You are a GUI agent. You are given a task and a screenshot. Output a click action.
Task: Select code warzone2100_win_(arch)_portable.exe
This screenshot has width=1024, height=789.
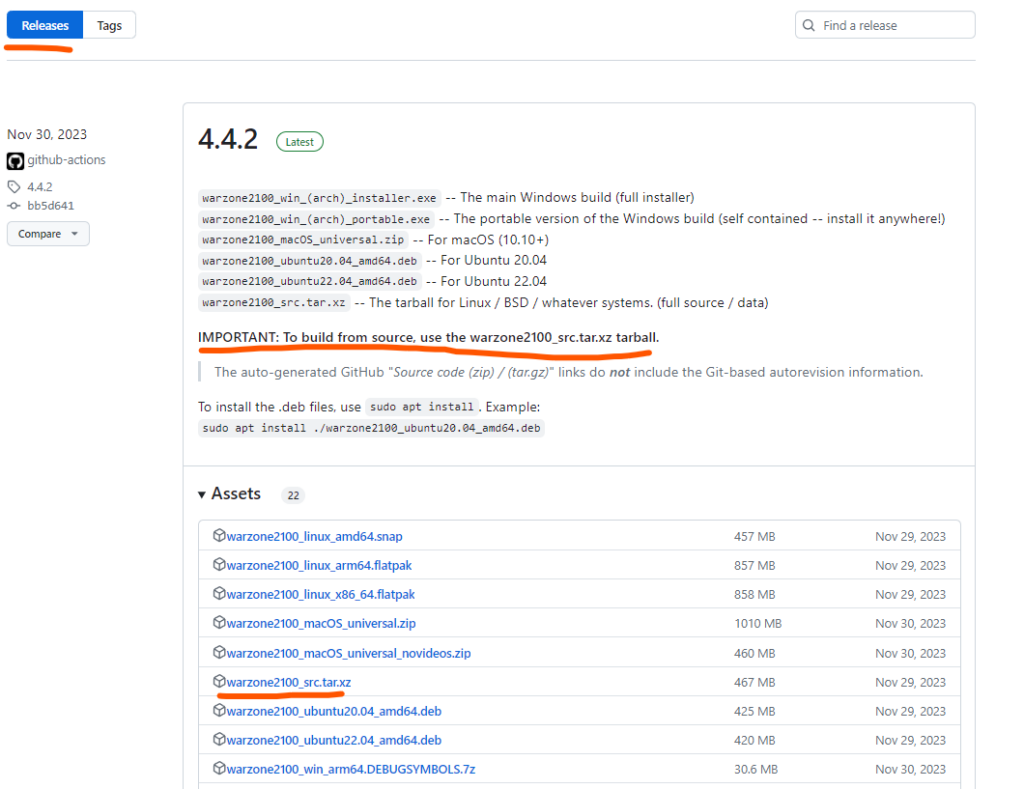pos(316,219)
